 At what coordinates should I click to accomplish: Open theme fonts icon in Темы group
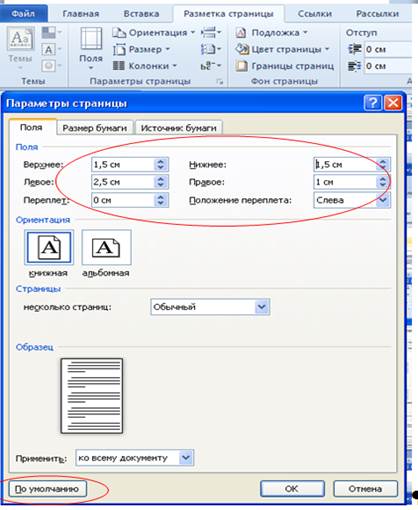click(x=52, y=50)
